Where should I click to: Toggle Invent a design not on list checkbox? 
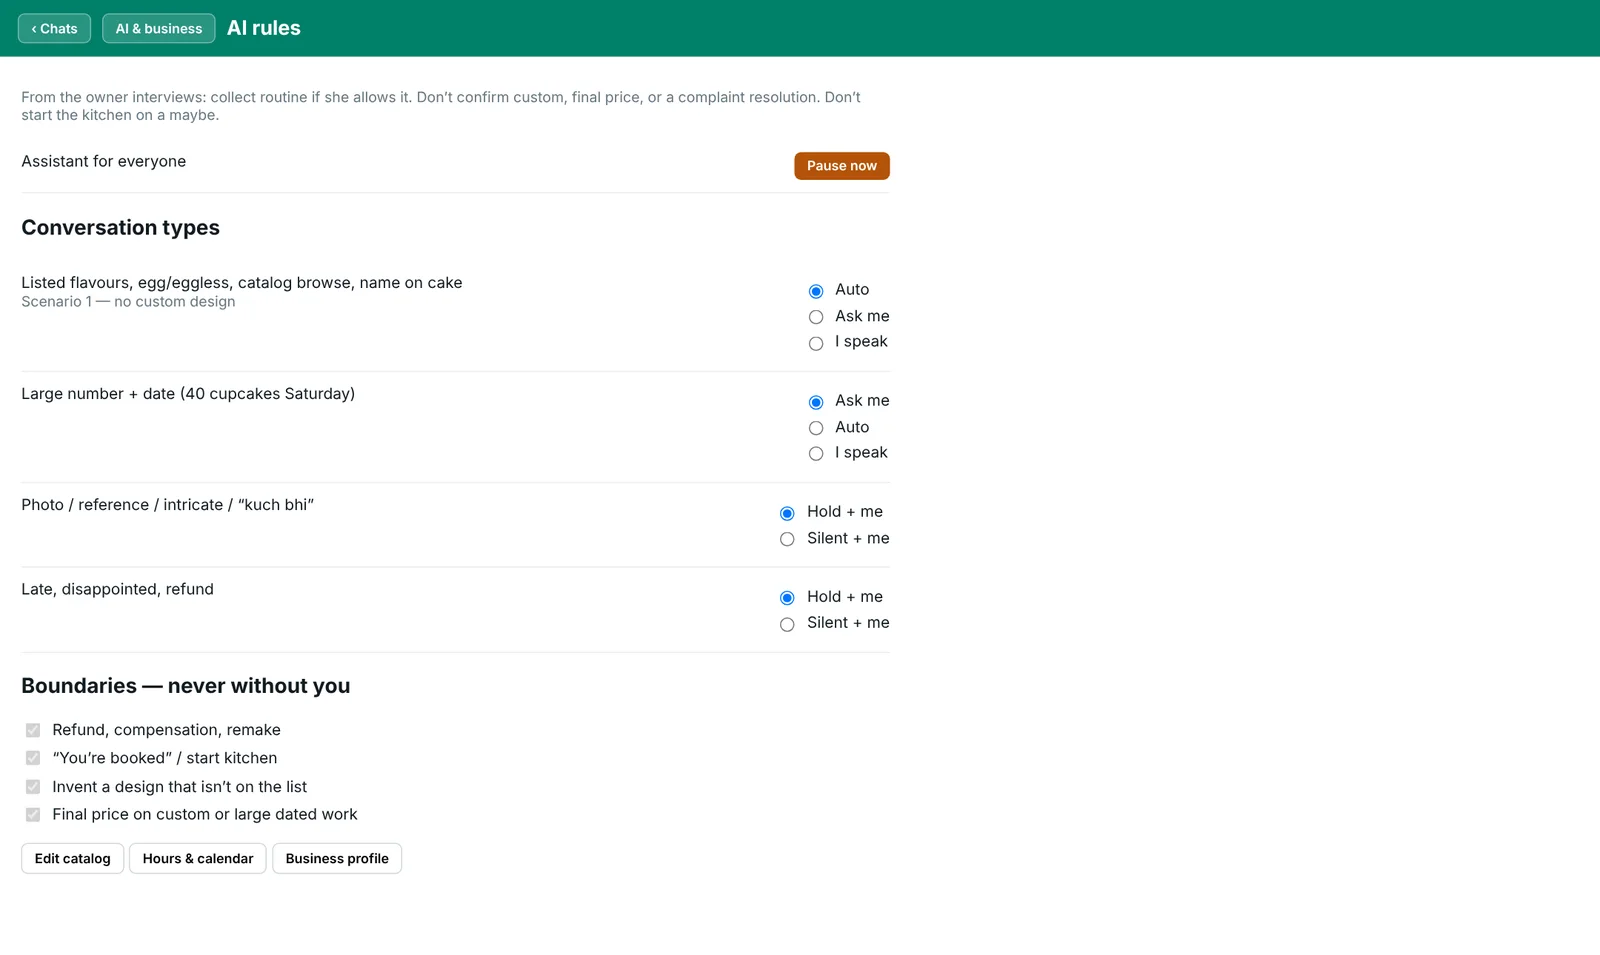(x=33, y=787)
